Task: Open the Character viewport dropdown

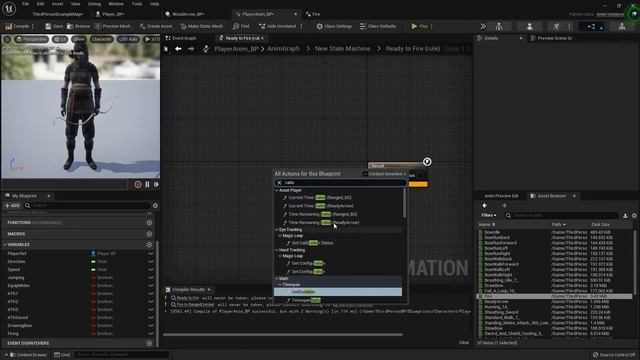Action: 101,39
